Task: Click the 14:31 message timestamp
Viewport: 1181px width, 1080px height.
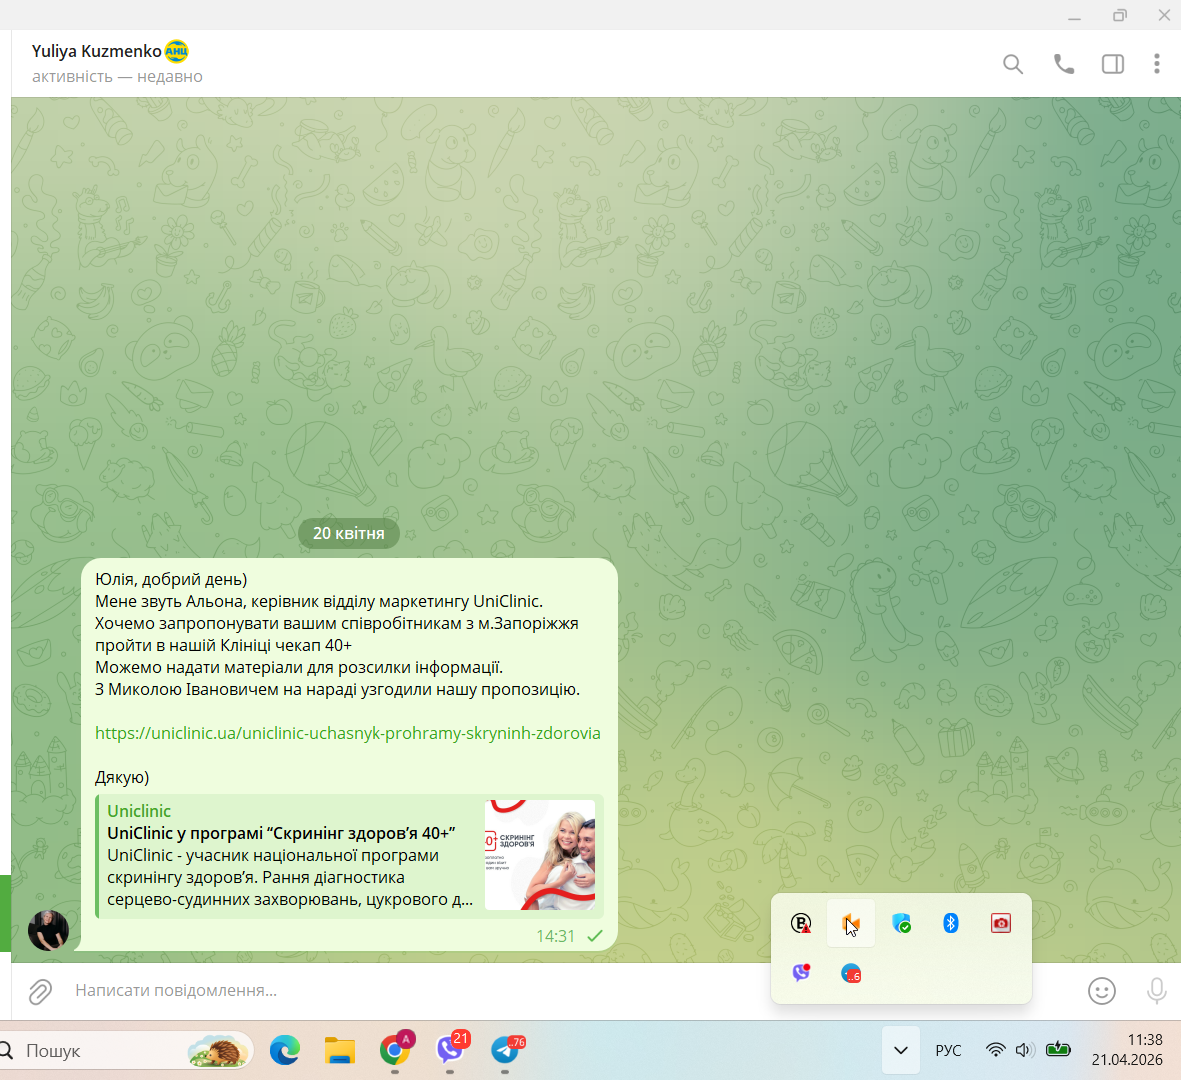Action: click(x=555, y=936)
